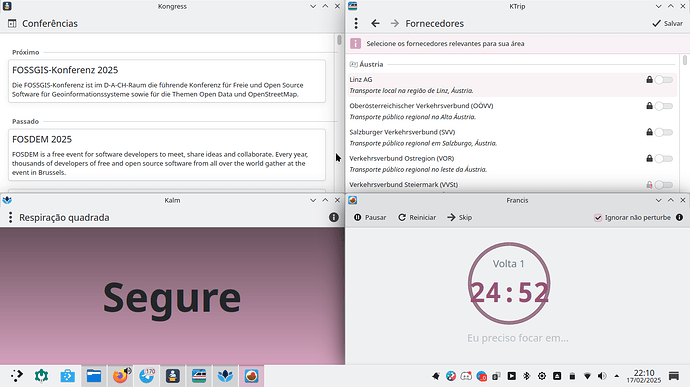Switch to Francis tomato icon in taskbar
Image resolution: width=690 pixels, height=387 pixels.
[x=251, y=376]
